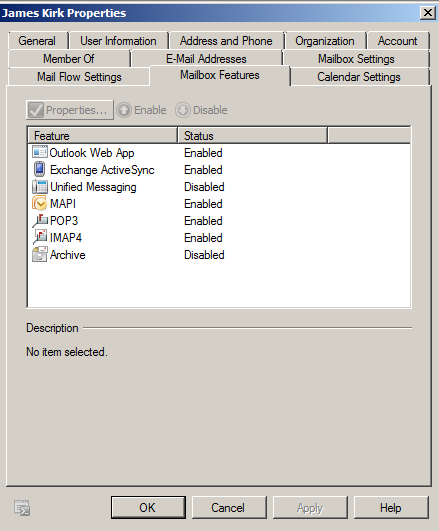Click Enabled status of POP3
Viewport: 439px width, 531px height.
[203, 220]
